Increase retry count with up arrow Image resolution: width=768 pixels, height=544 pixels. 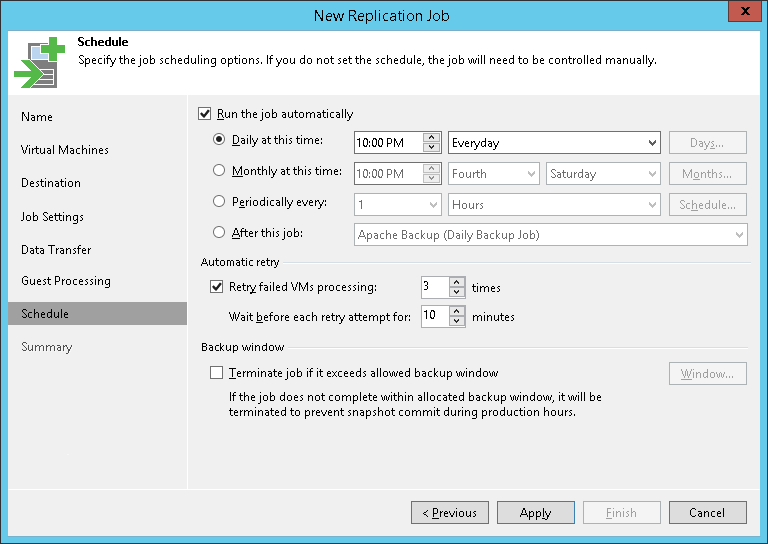pos(457,282)
